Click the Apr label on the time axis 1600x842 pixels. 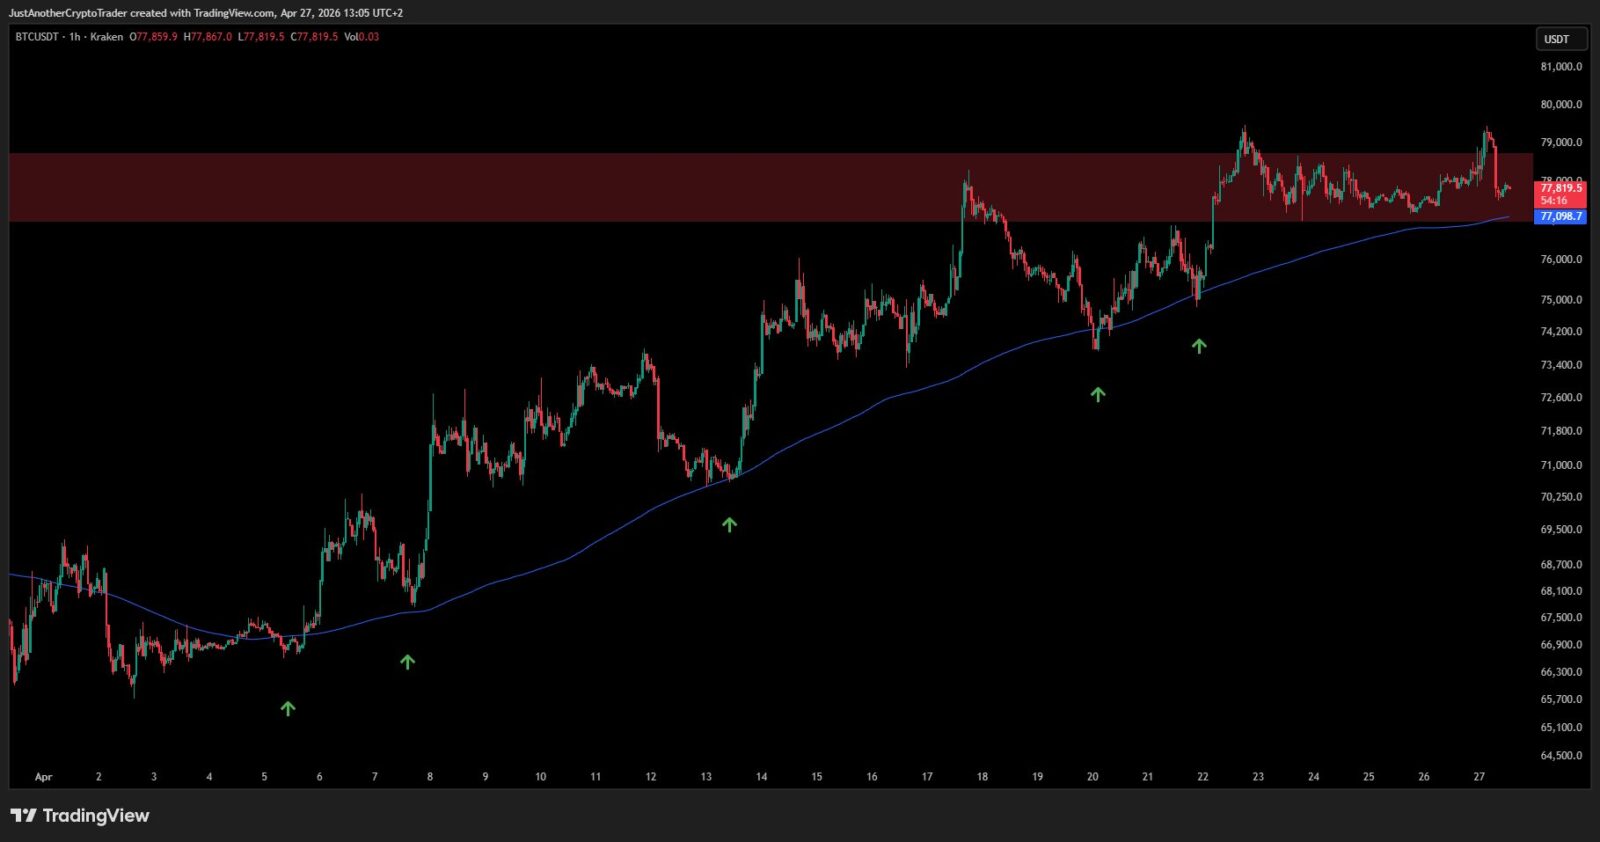point(43,777)
